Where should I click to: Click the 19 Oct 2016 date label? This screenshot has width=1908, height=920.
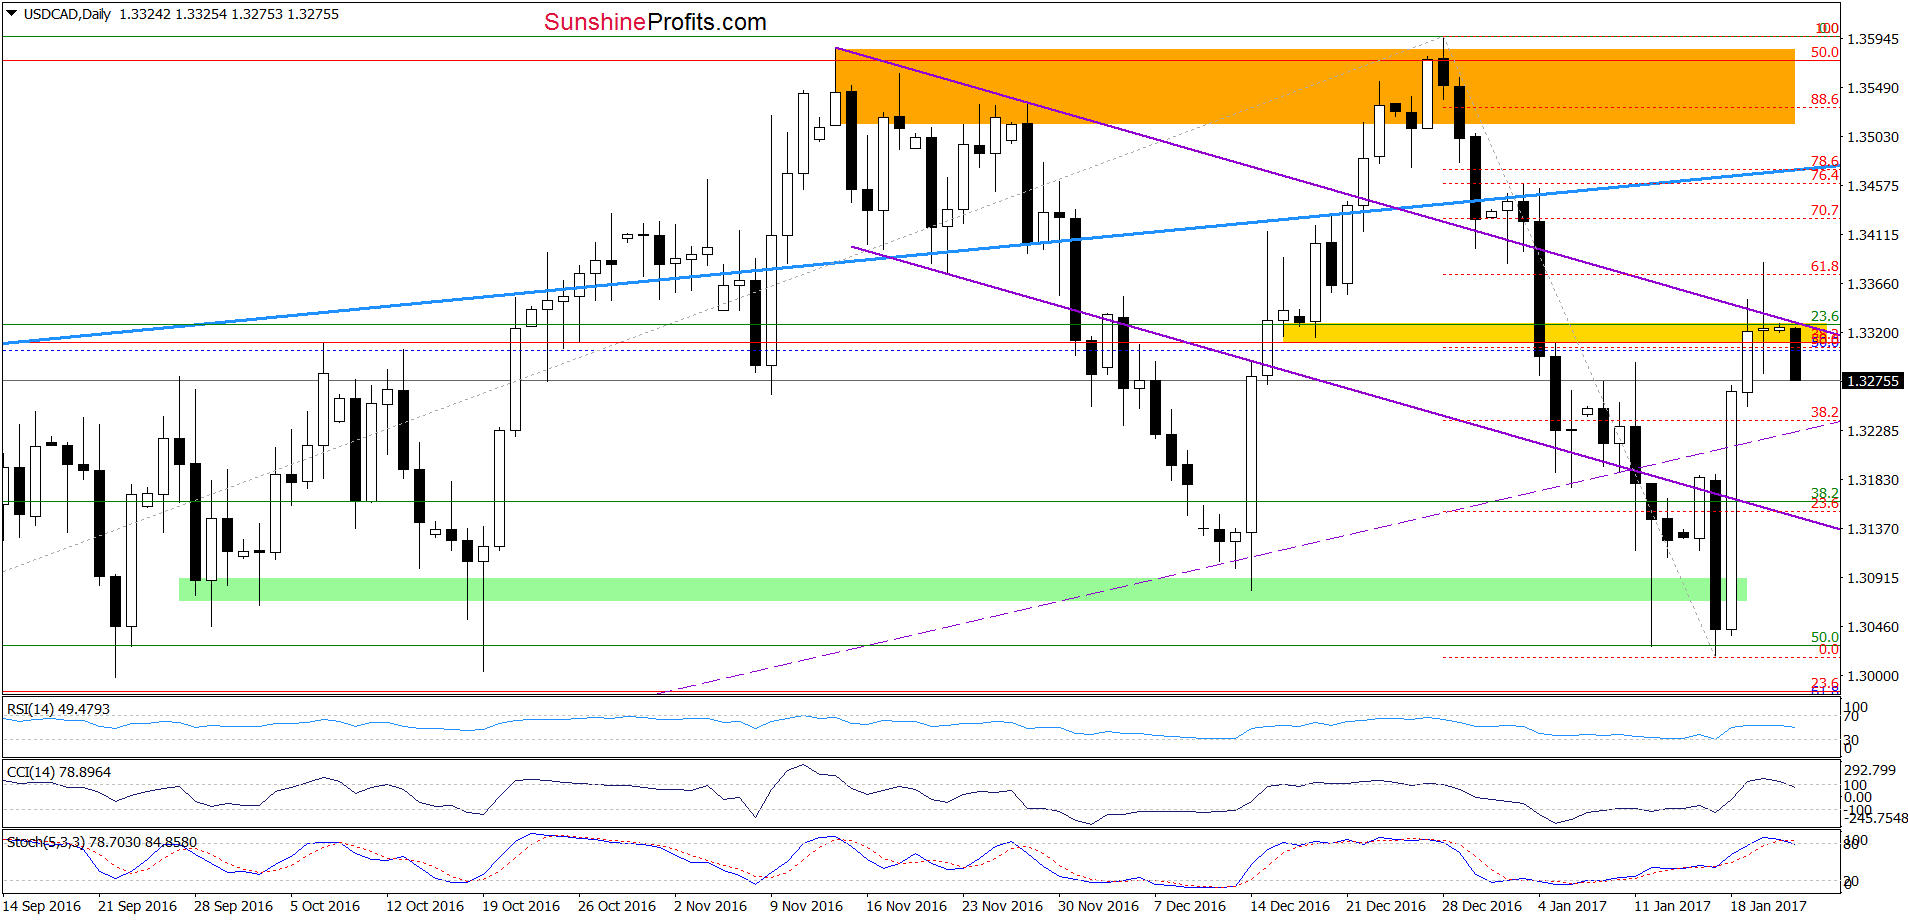point(520,906)
